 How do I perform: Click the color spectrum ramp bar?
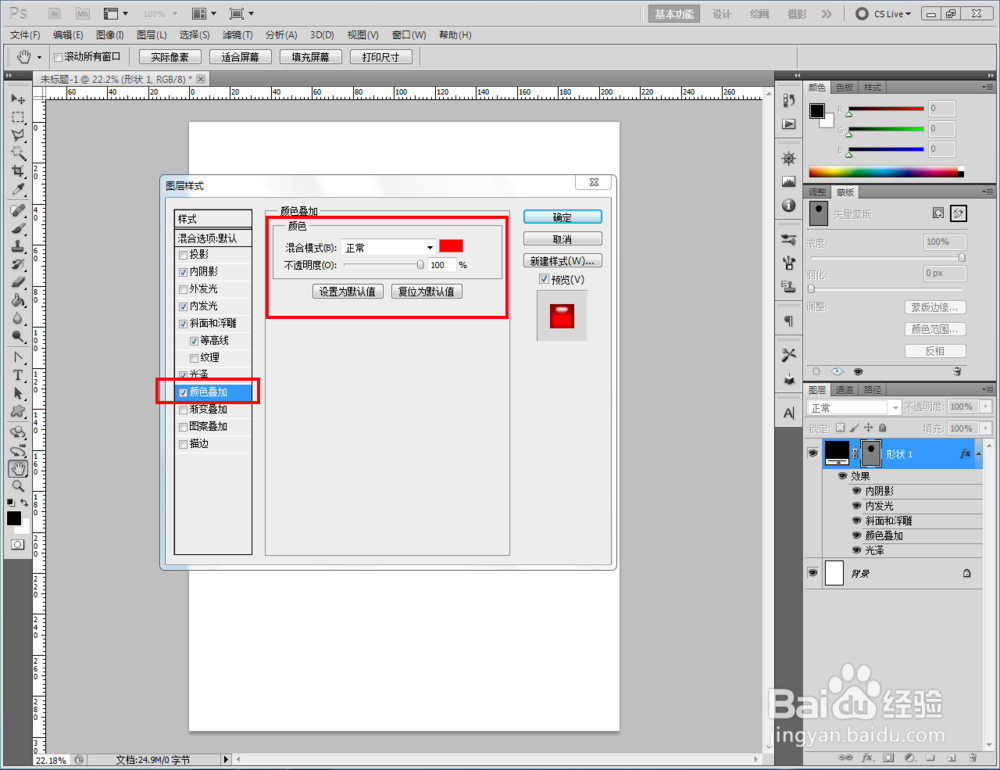click(x=886, y=172)
